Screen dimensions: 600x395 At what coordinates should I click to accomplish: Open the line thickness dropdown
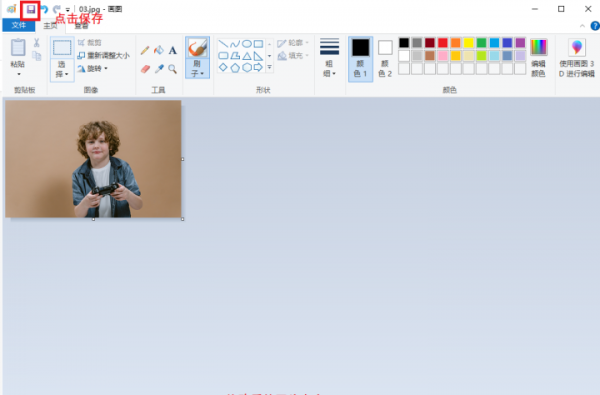point(329,58)
